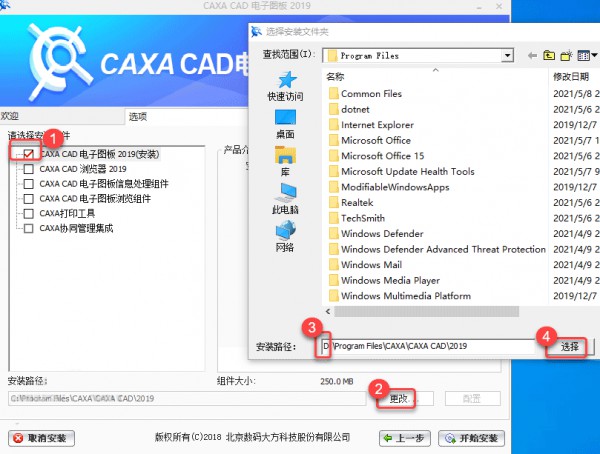This screenshot has height=454, width=600.
Task: Select Windows Media Player folder name
Action: tap(390, 281)
